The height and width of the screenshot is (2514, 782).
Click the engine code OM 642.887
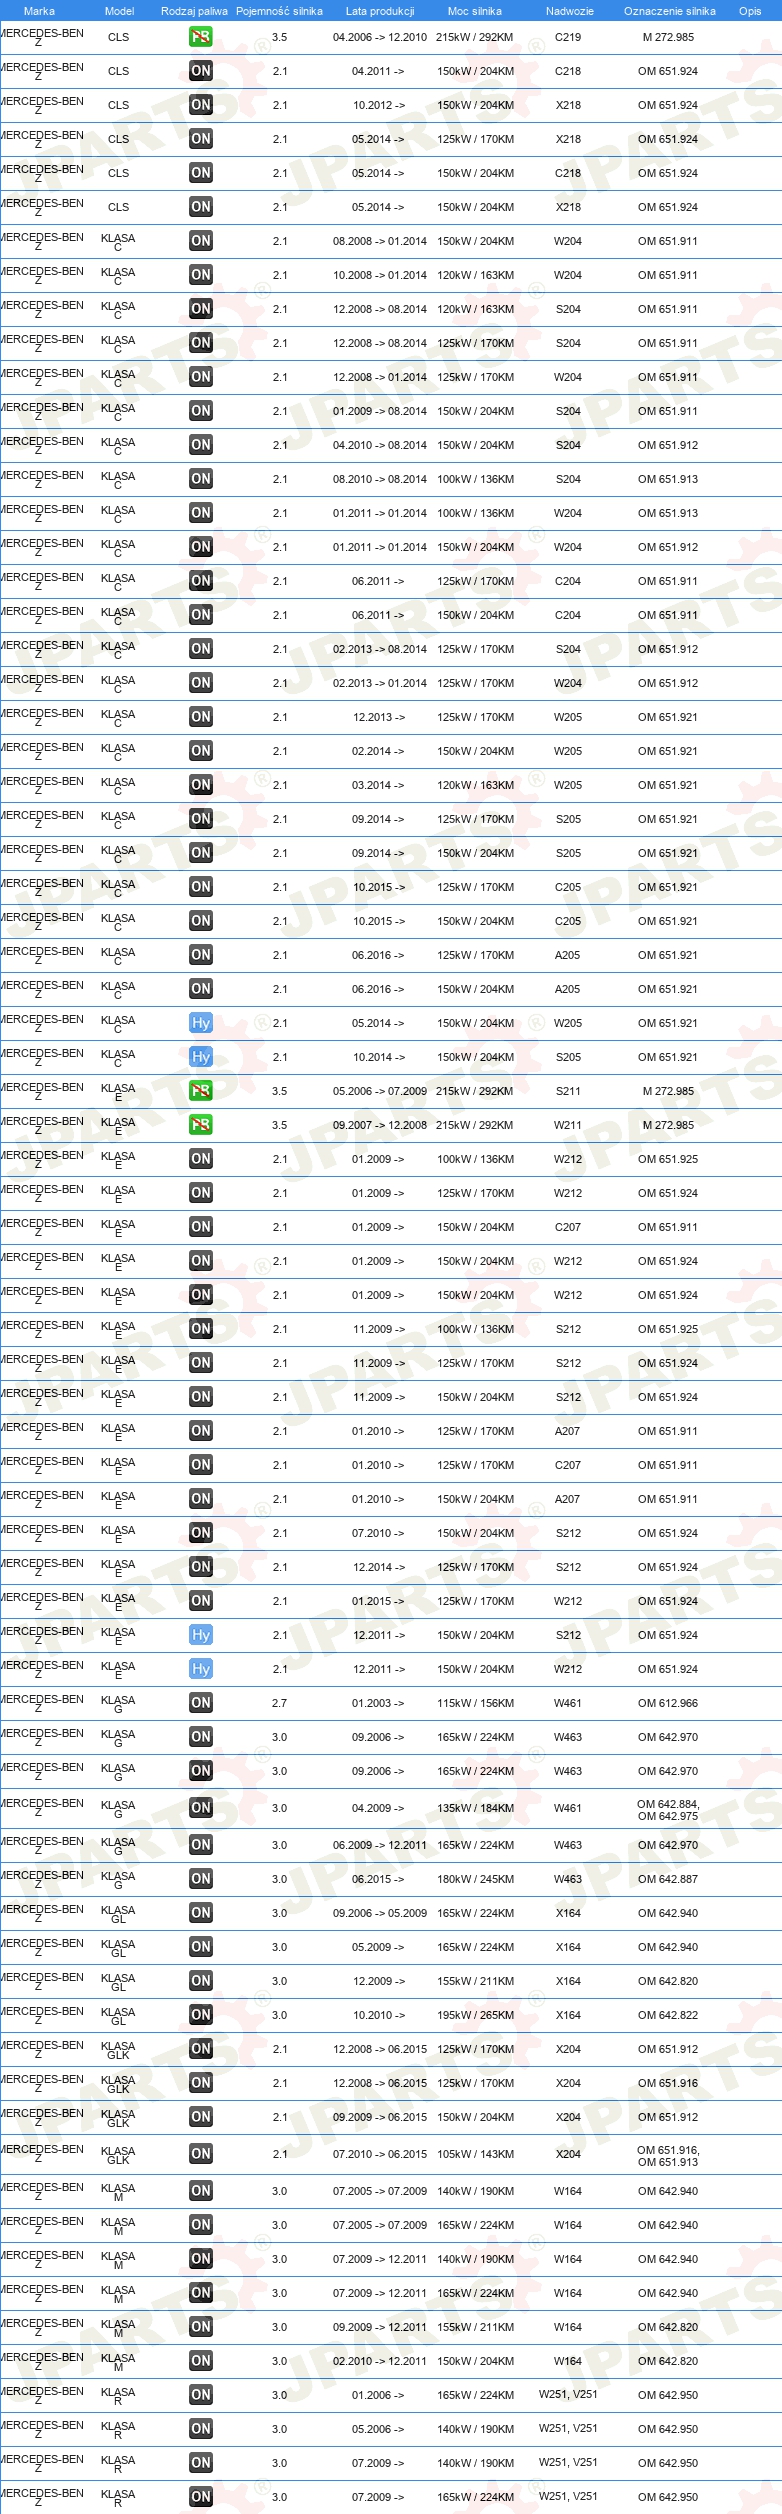(x=668, y=1879)
